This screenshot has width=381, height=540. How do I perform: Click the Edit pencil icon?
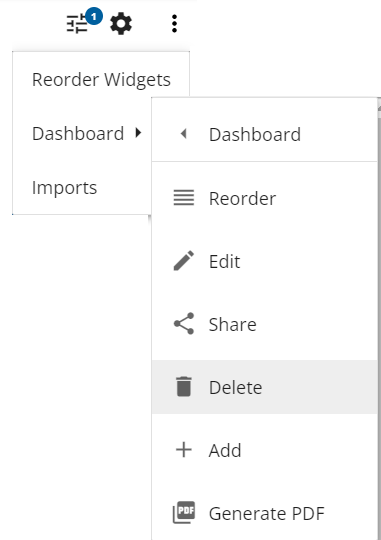184,261
